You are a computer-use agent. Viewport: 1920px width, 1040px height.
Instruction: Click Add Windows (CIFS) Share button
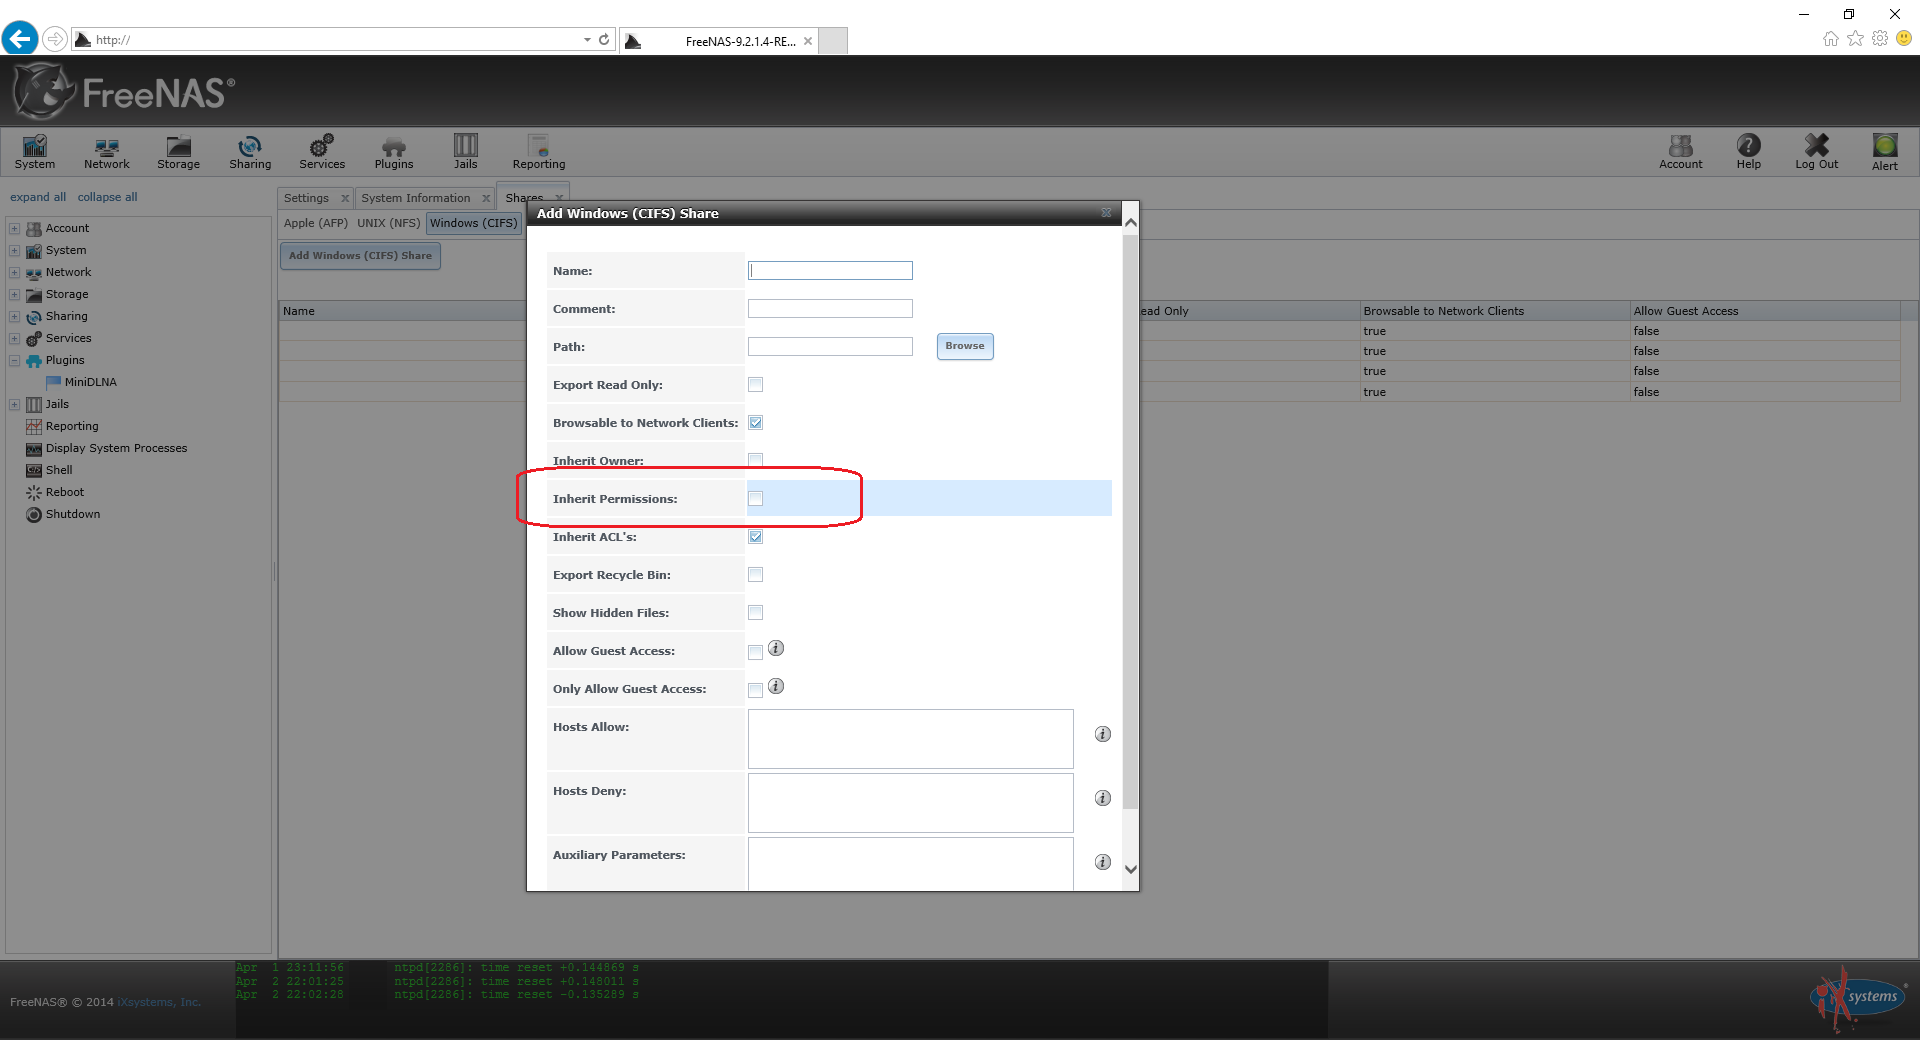click(360, 256)
